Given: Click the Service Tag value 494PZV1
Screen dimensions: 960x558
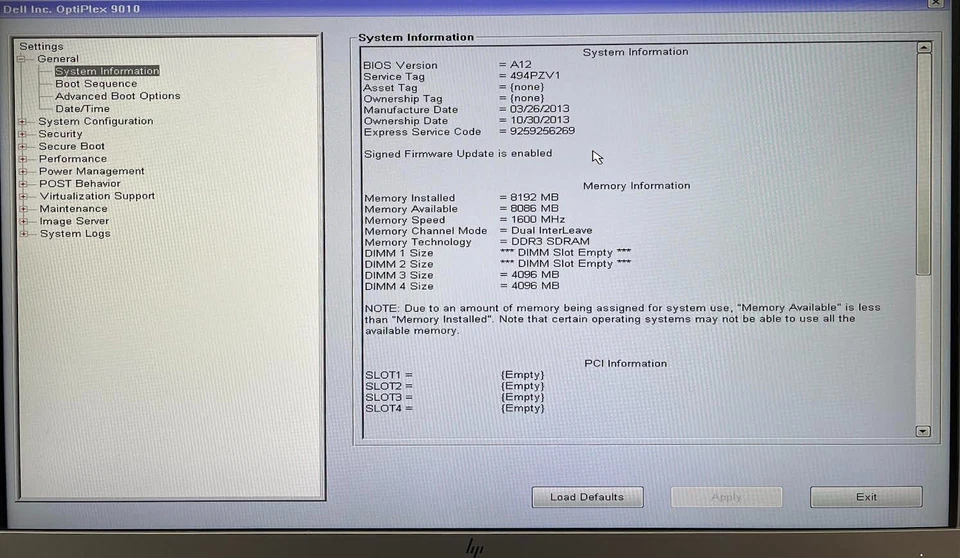Looking at the screenshot, I should point(534,76).
